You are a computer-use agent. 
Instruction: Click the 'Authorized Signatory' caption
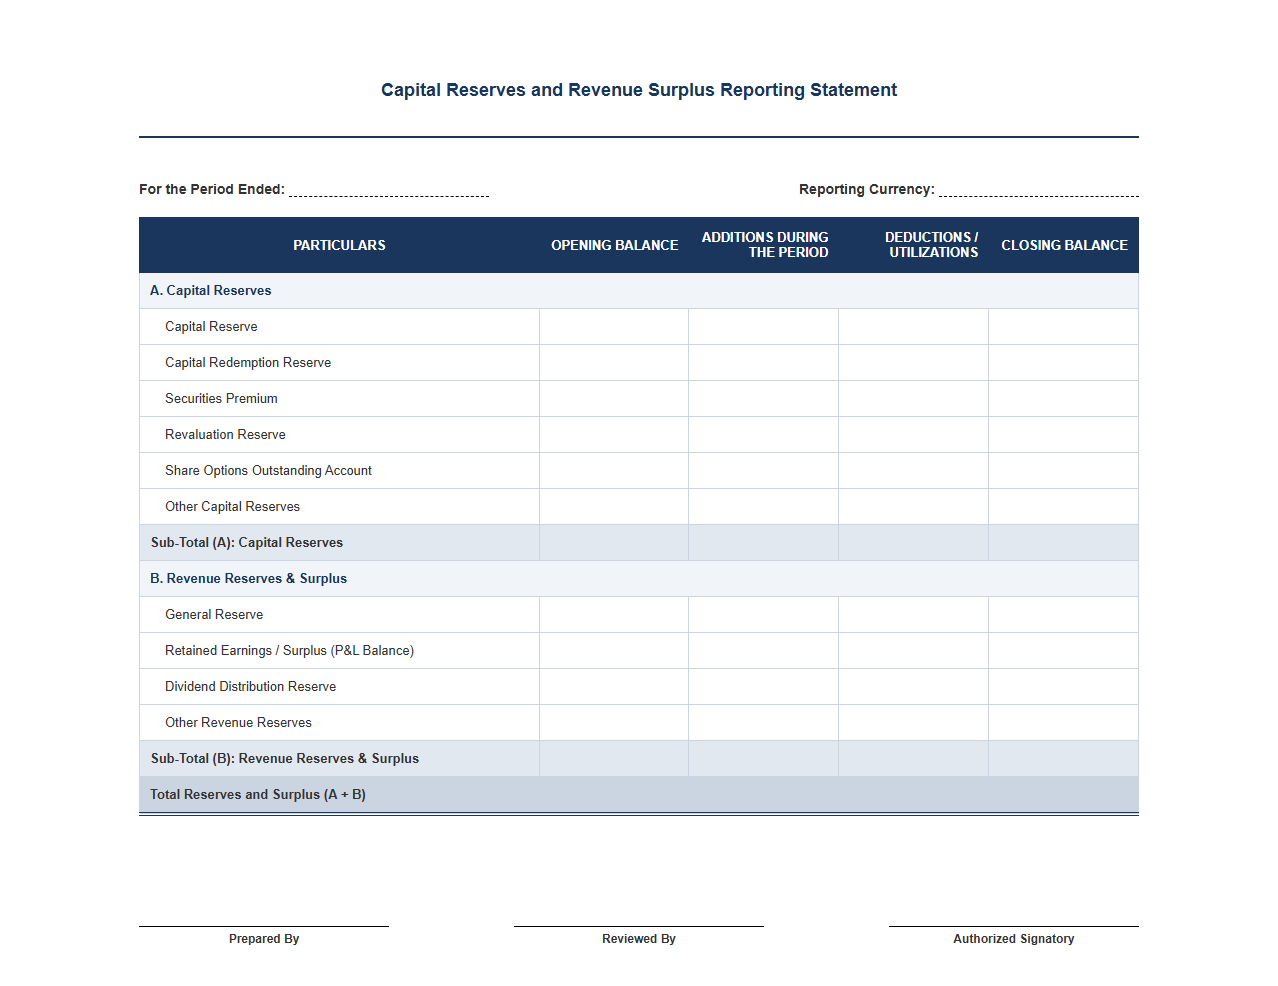tap(1014, 939)
